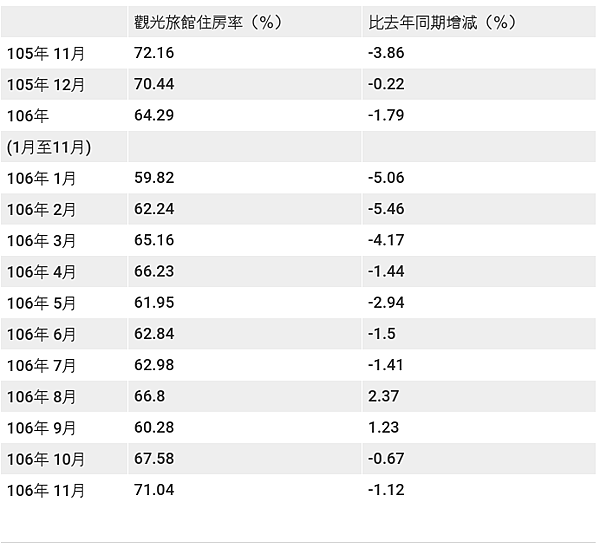Select the -5.46 change value

386,209
